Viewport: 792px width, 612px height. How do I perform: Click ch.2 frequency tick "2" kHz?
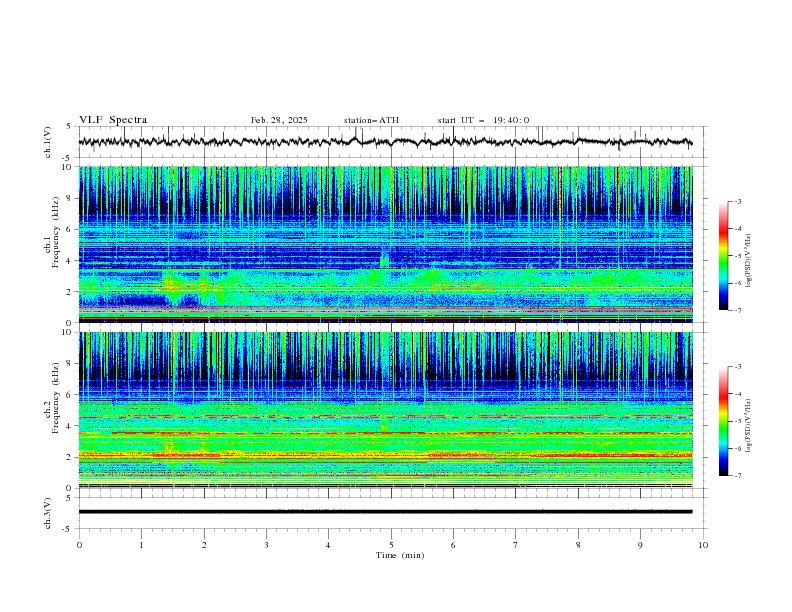pyautogui.click(x=70, y=457)
